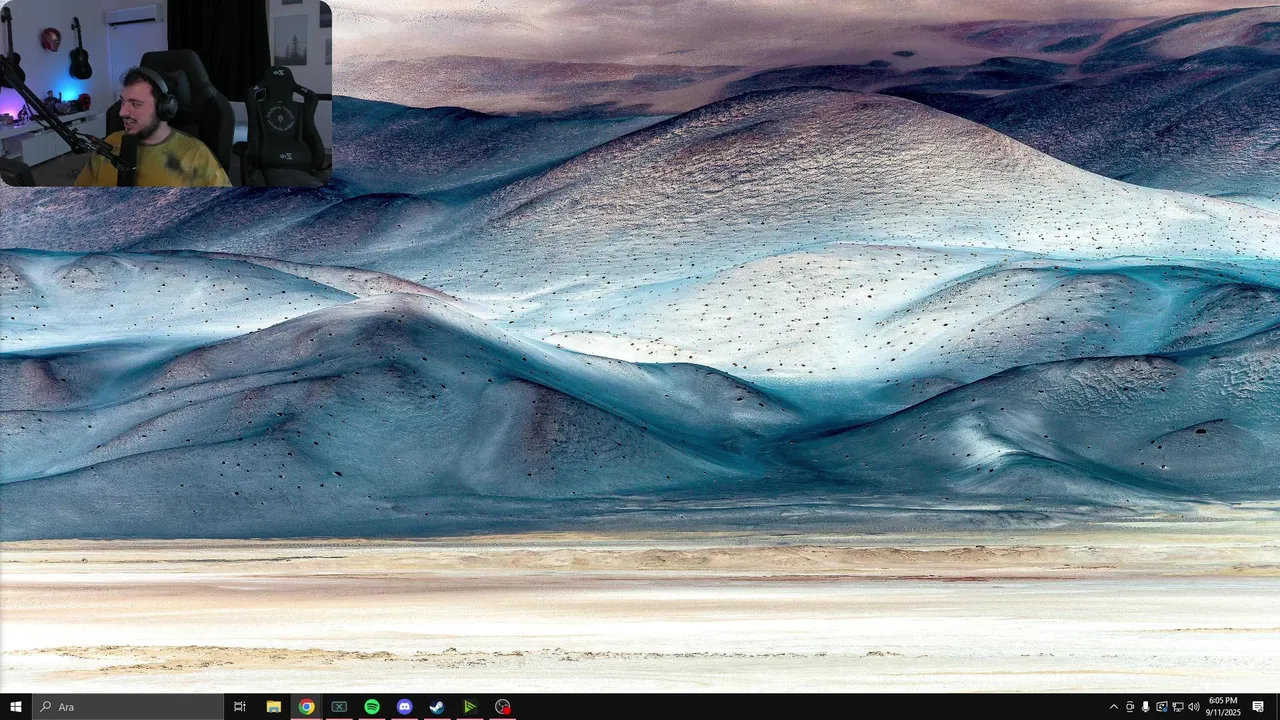This screenshot has height=720, width=1280.
Task: Switch to Google Chrome on the taskbar
Action: tap(306, 707)
